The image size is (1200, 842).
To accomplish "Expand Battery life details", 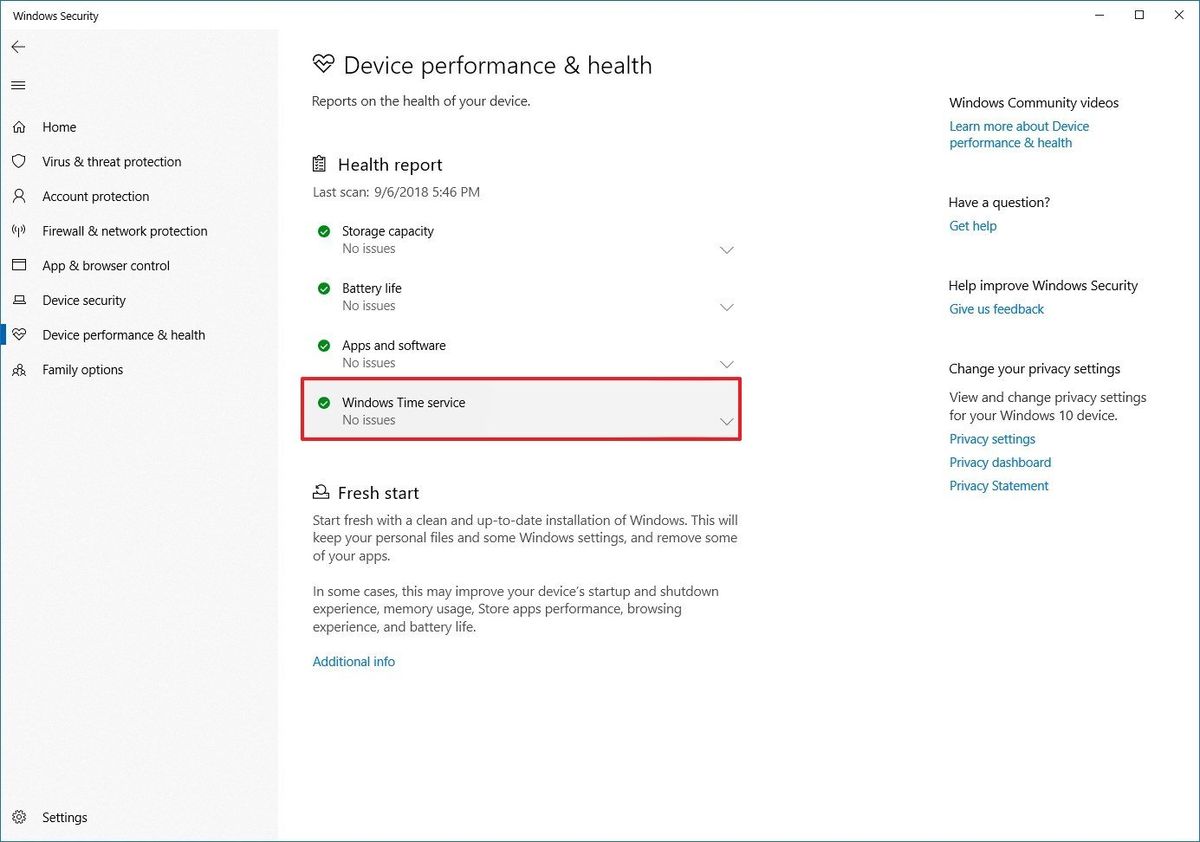I will click(x=727, y=307).
